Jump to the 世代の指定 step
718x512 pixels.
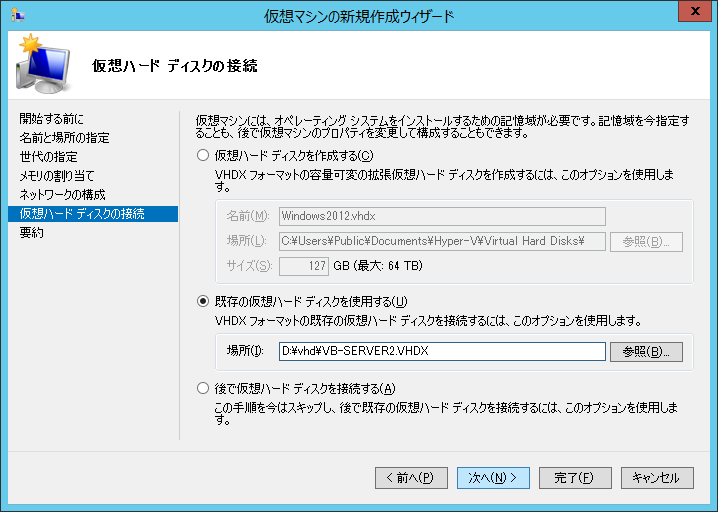[48, 157]
